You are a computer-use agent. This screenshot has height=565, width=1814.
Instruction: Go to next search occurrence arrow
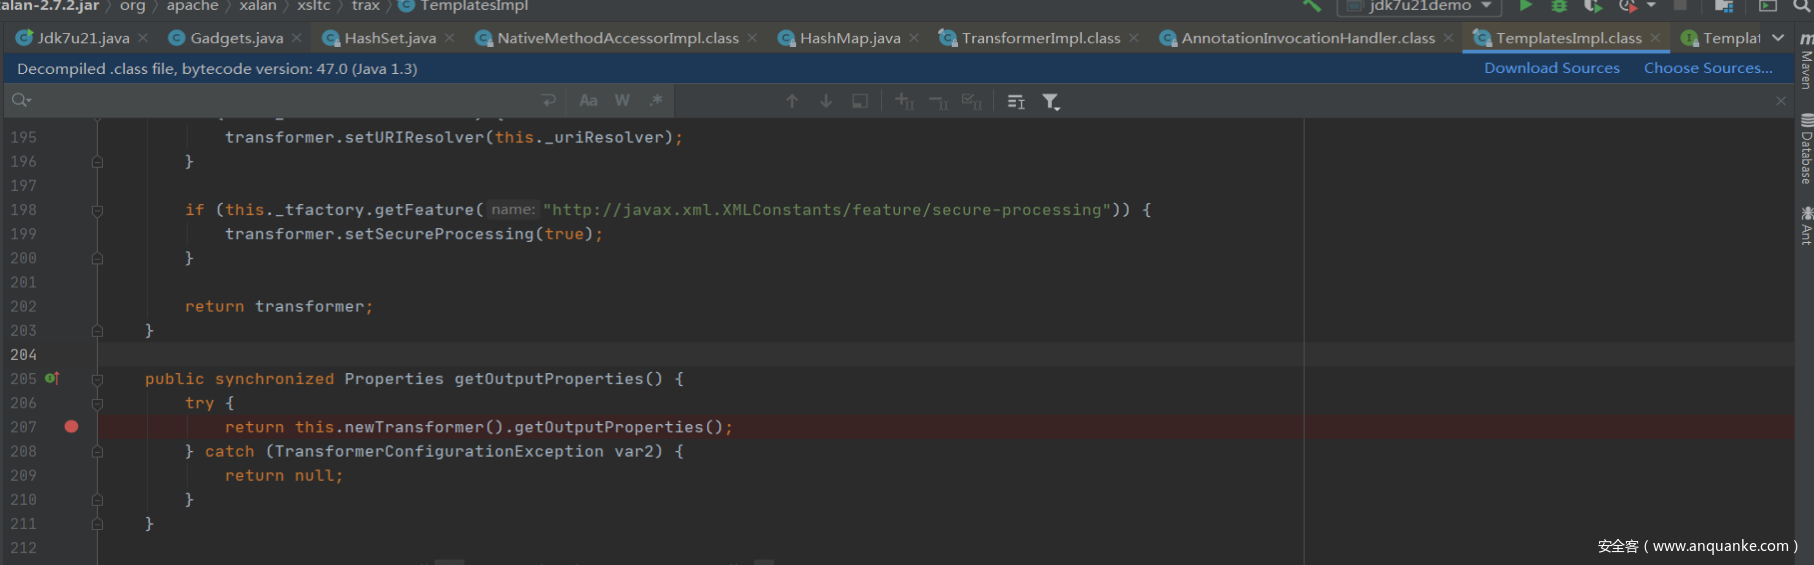[826, 101]
